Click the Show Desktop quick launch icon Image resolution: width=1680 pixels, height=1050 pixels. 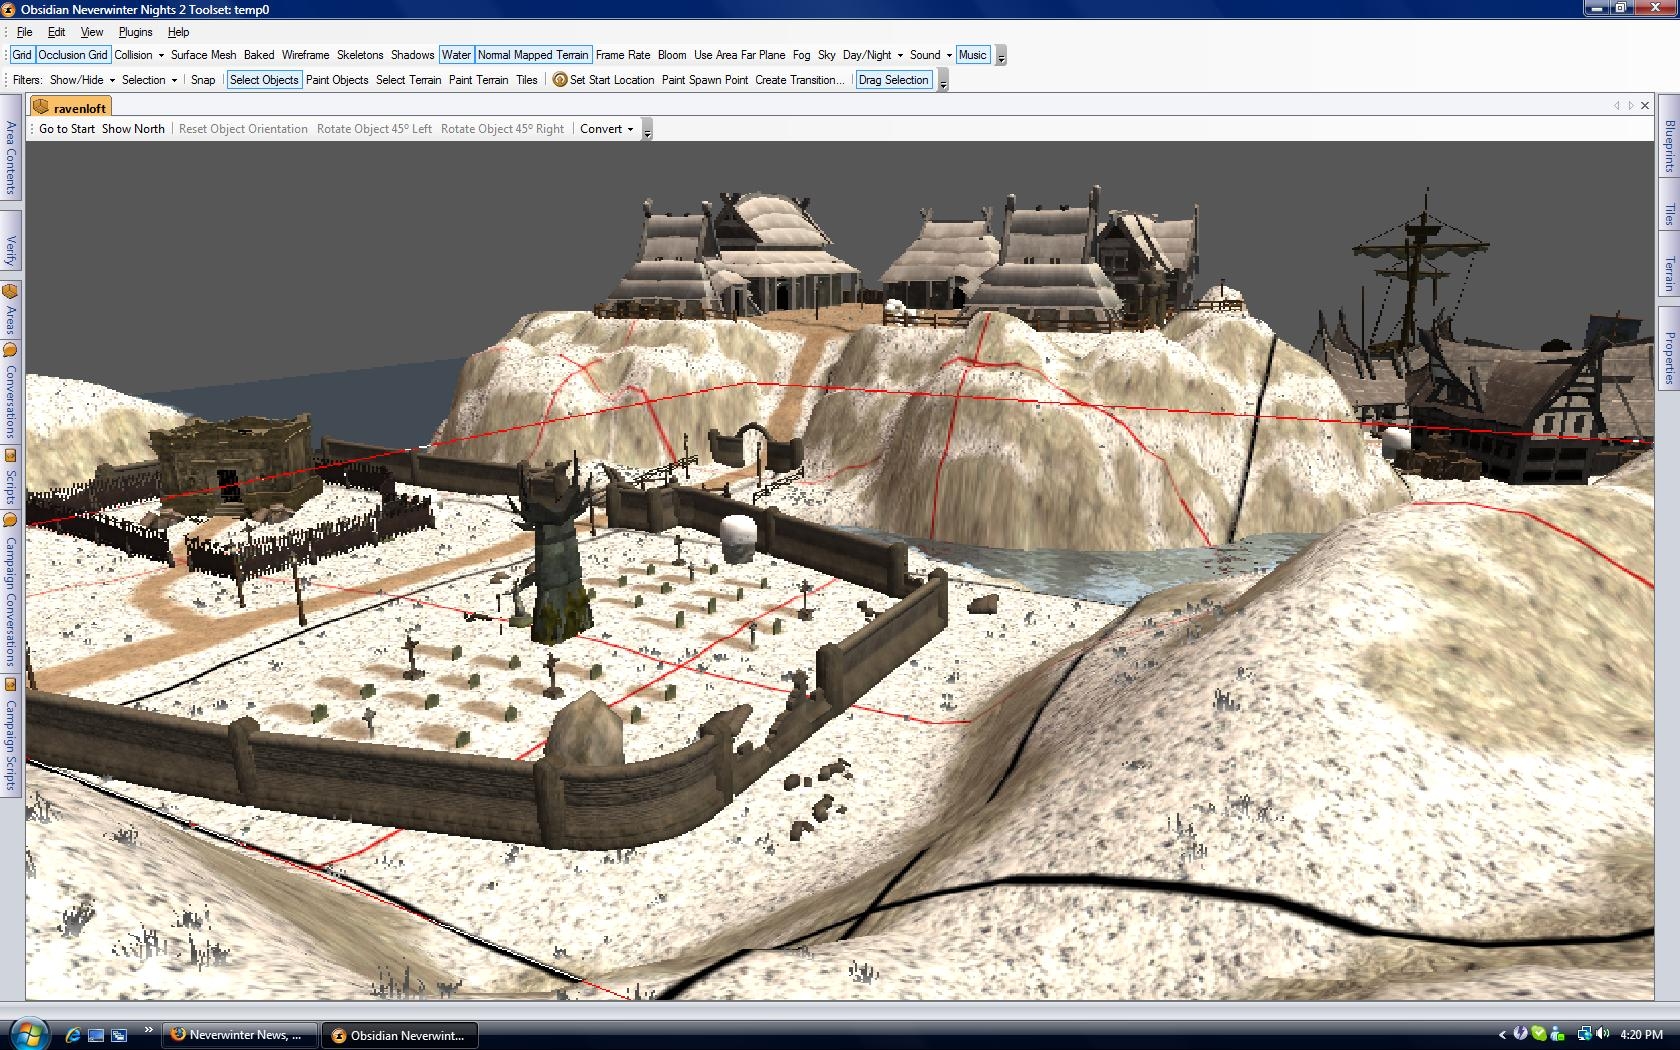click(96, 1035)
